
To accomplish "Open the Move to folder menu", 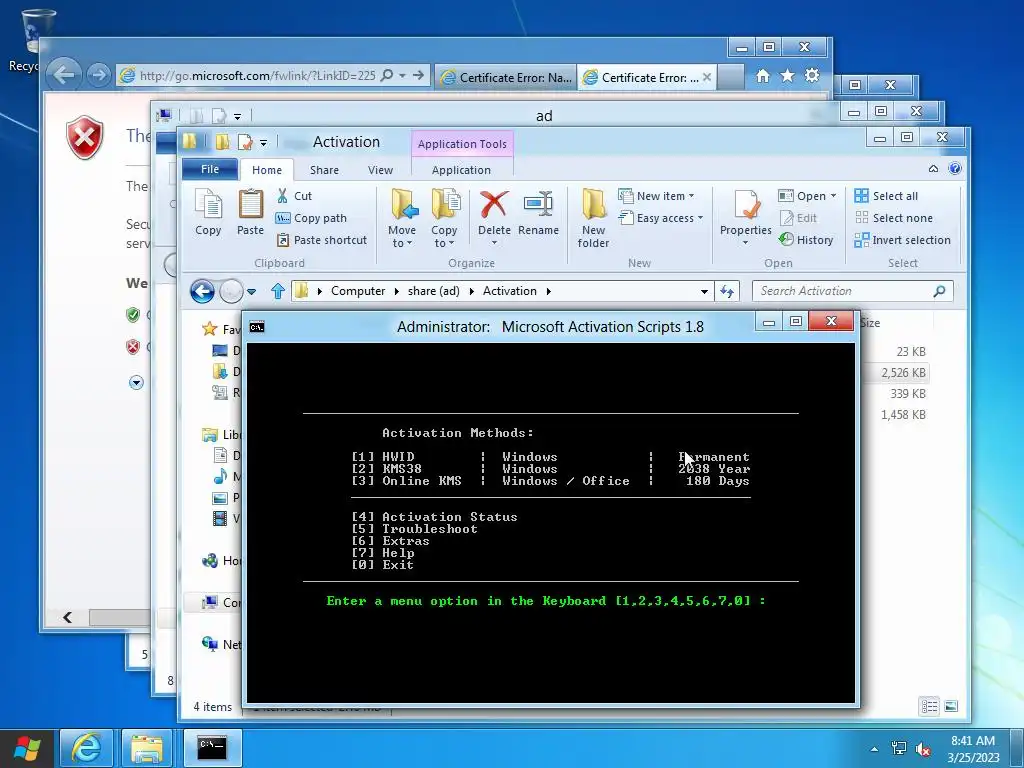I will click(402, 218).
